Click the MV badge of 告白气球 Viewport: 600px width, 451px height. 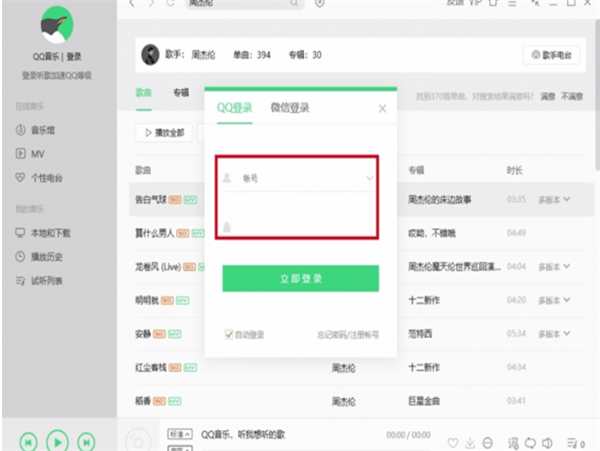190,200
